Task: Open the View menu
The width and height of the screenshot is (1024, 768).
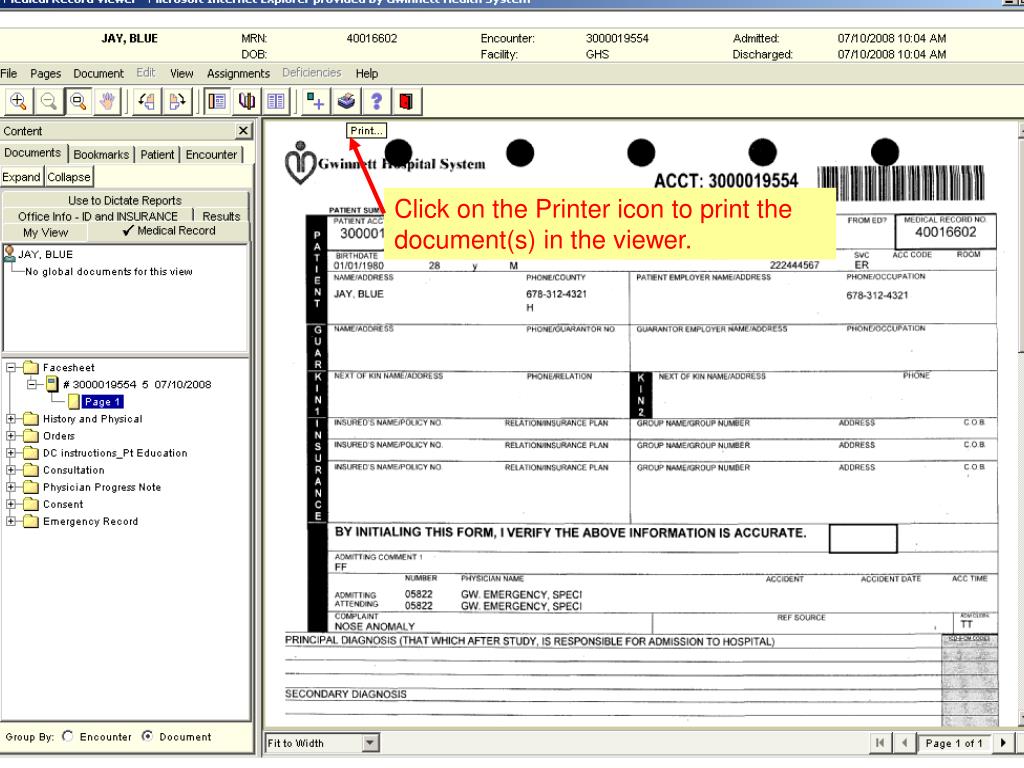Action: (182, 73)
